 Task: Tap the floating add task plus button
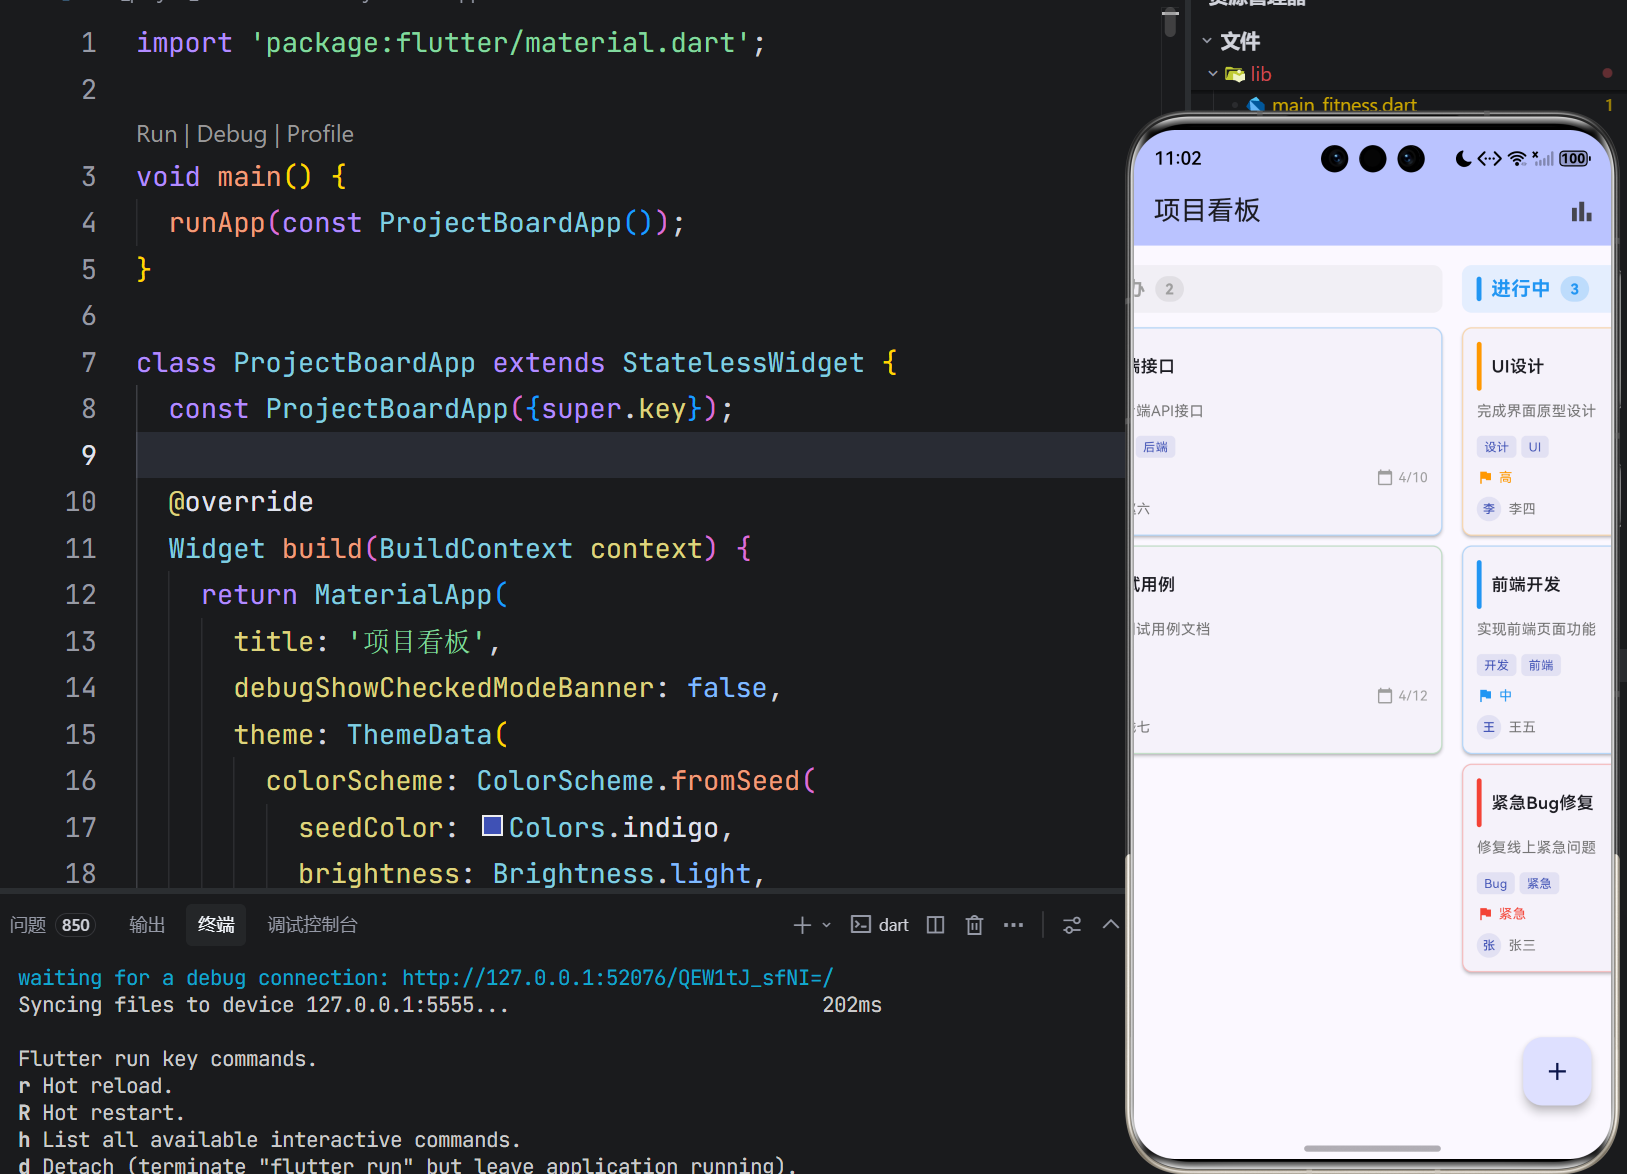click(x=1557, y=1071)
